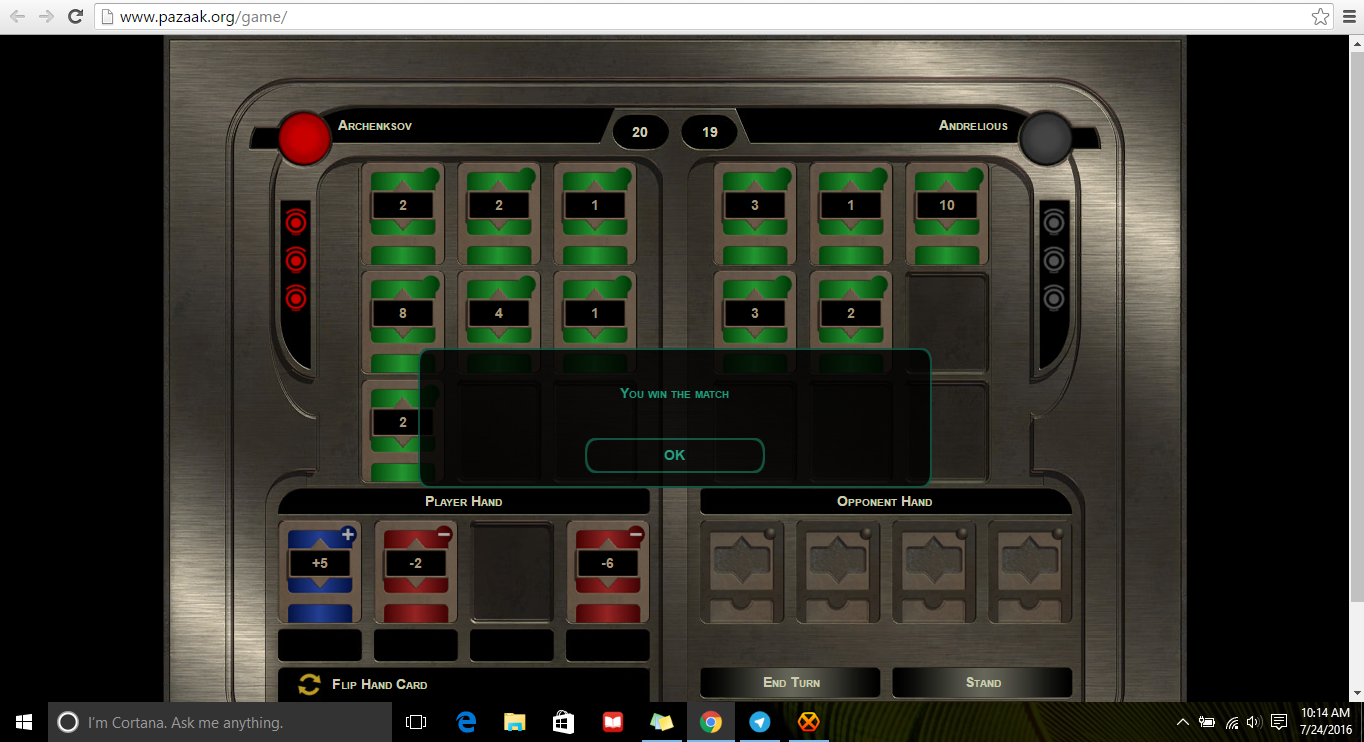Click the minus badge on the -6 card

tap(636, 535)
